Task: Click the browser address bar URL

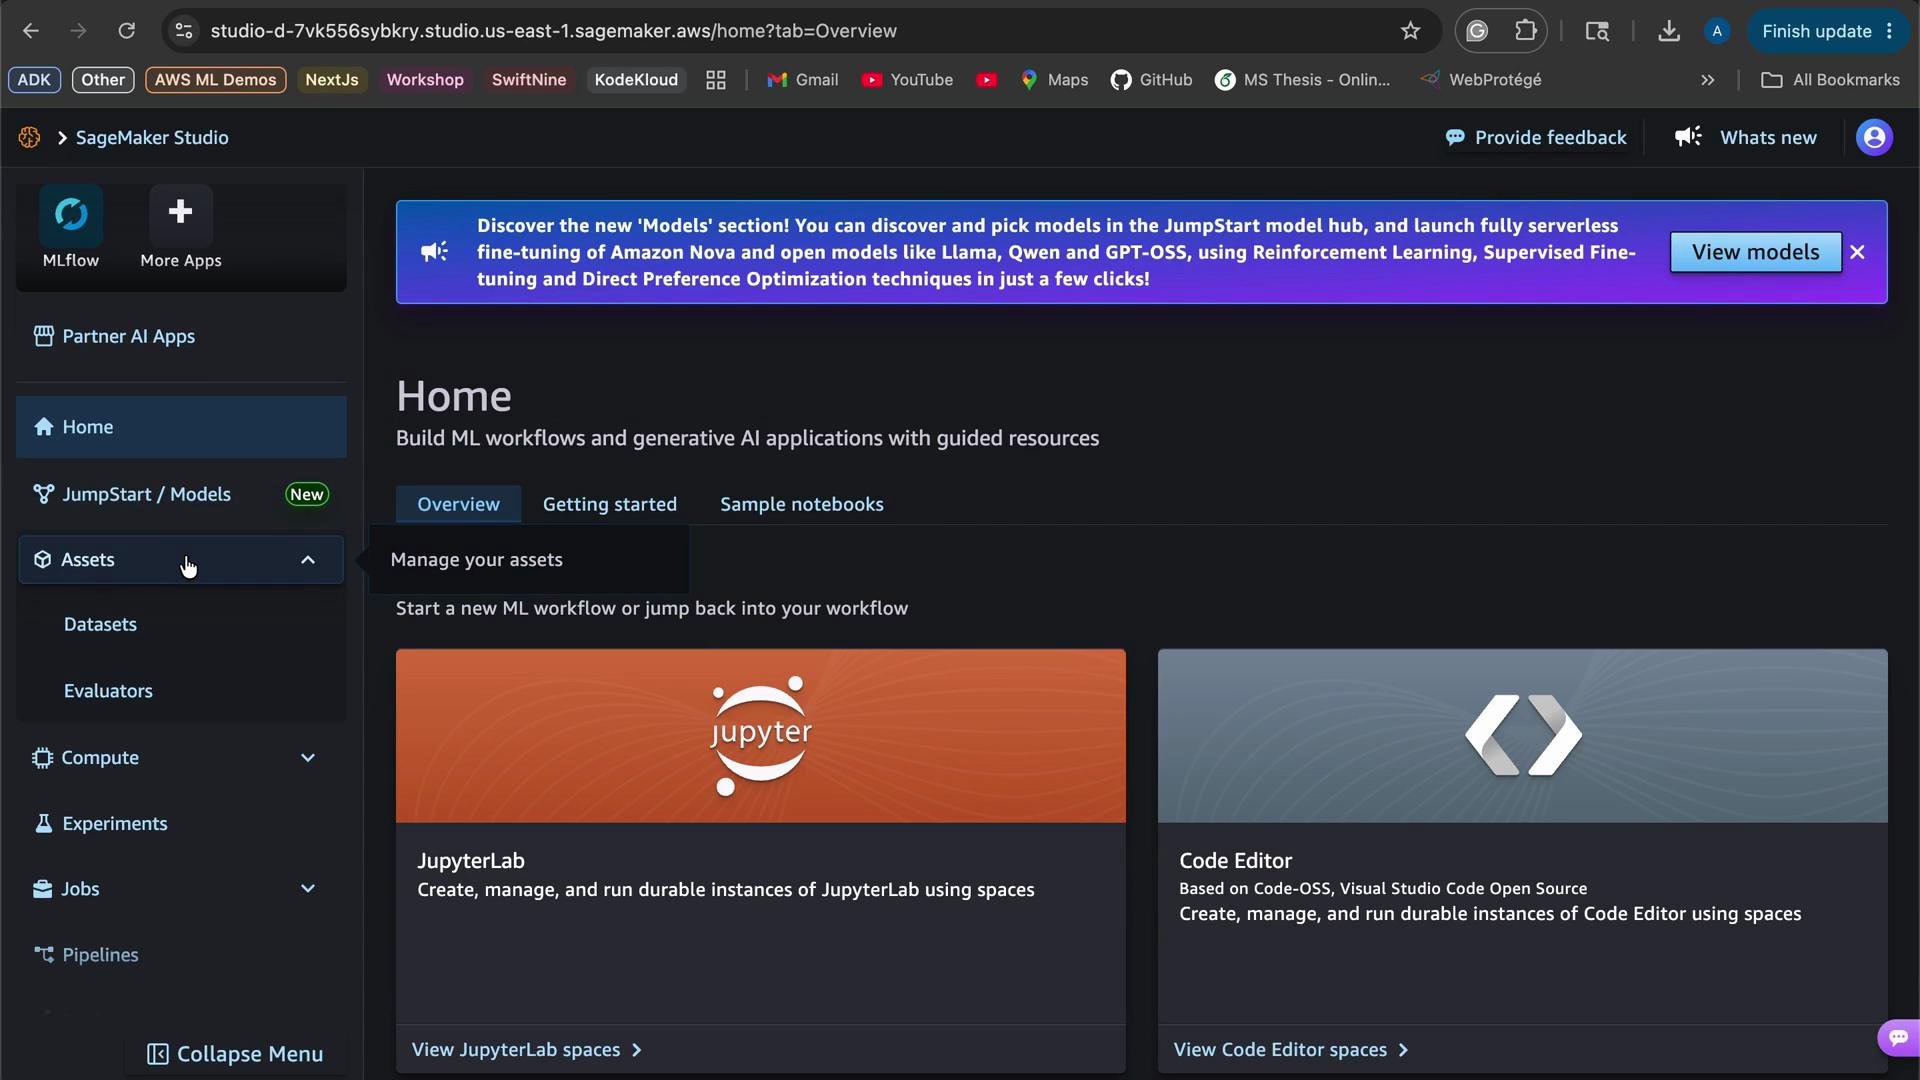Action: tap(553, 31)
